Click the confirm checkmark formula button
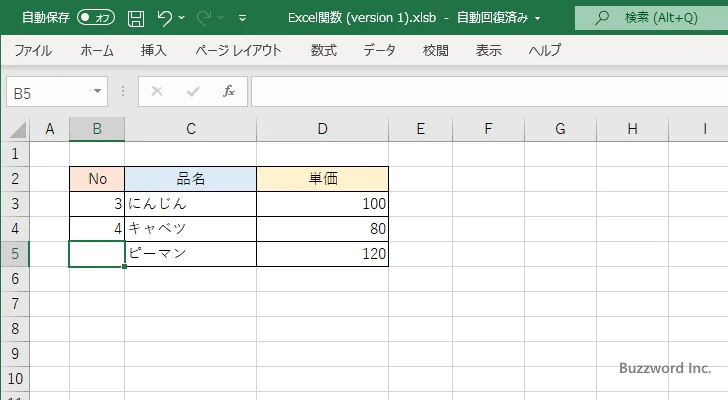 pyautogui.click(x=193, y=91)
